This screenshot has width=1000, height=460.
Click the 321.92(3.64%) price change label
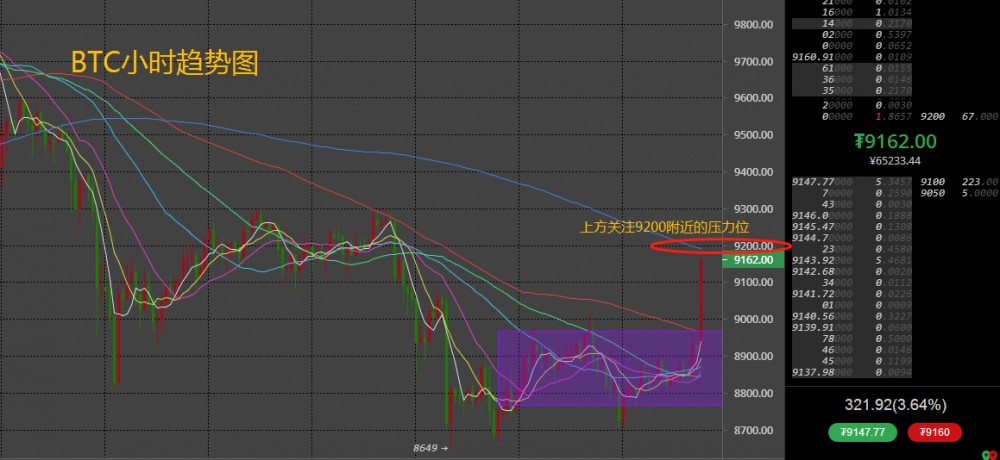(x=893, y=405)
